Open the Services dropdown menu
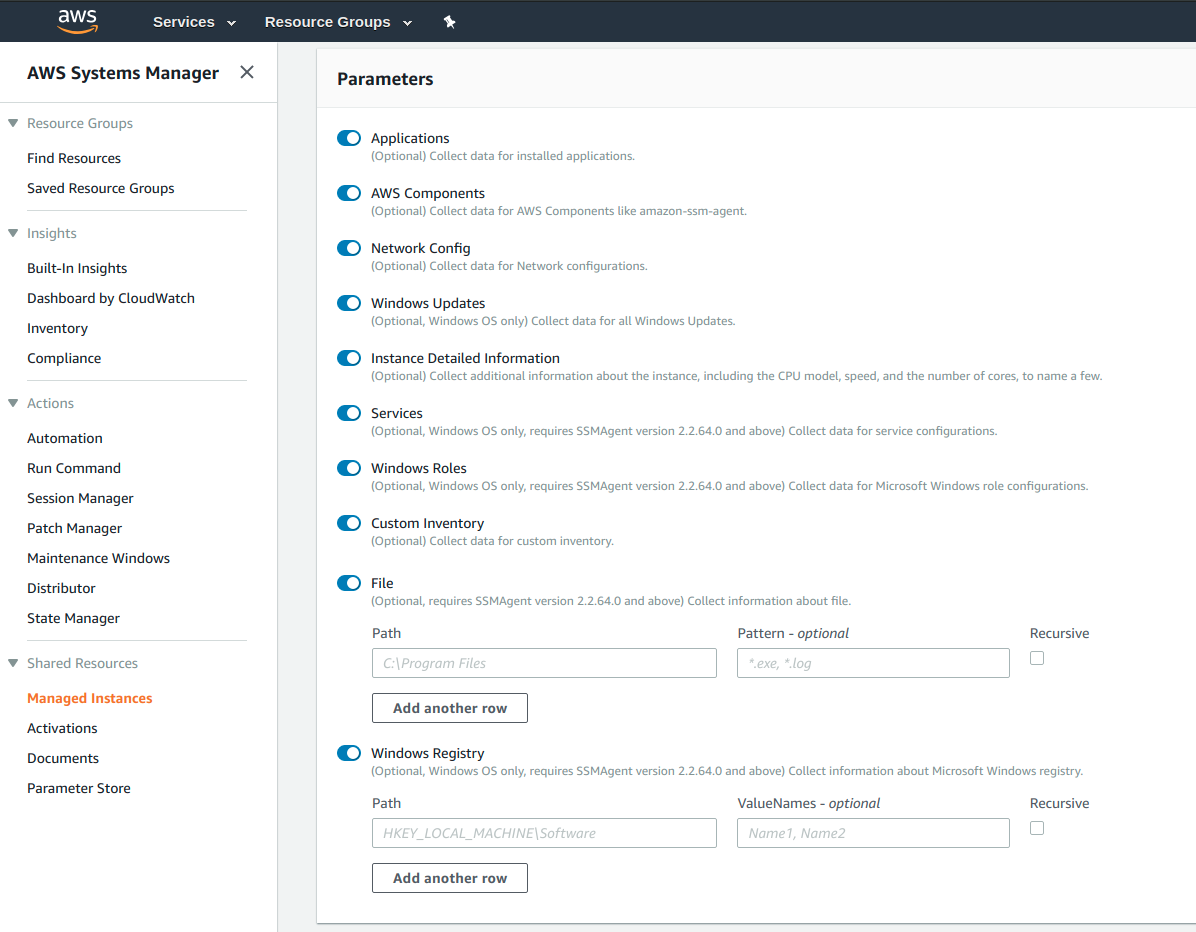 [x=195, y=22]
